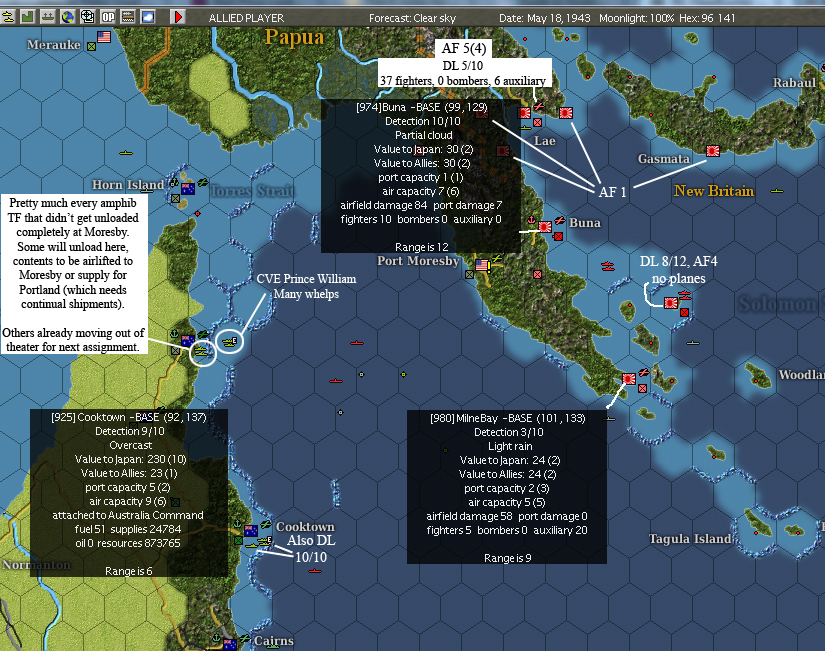The image size is (825, 651).
Task: Open the green factory industry toolbar icon
Action: click(27, 17)
